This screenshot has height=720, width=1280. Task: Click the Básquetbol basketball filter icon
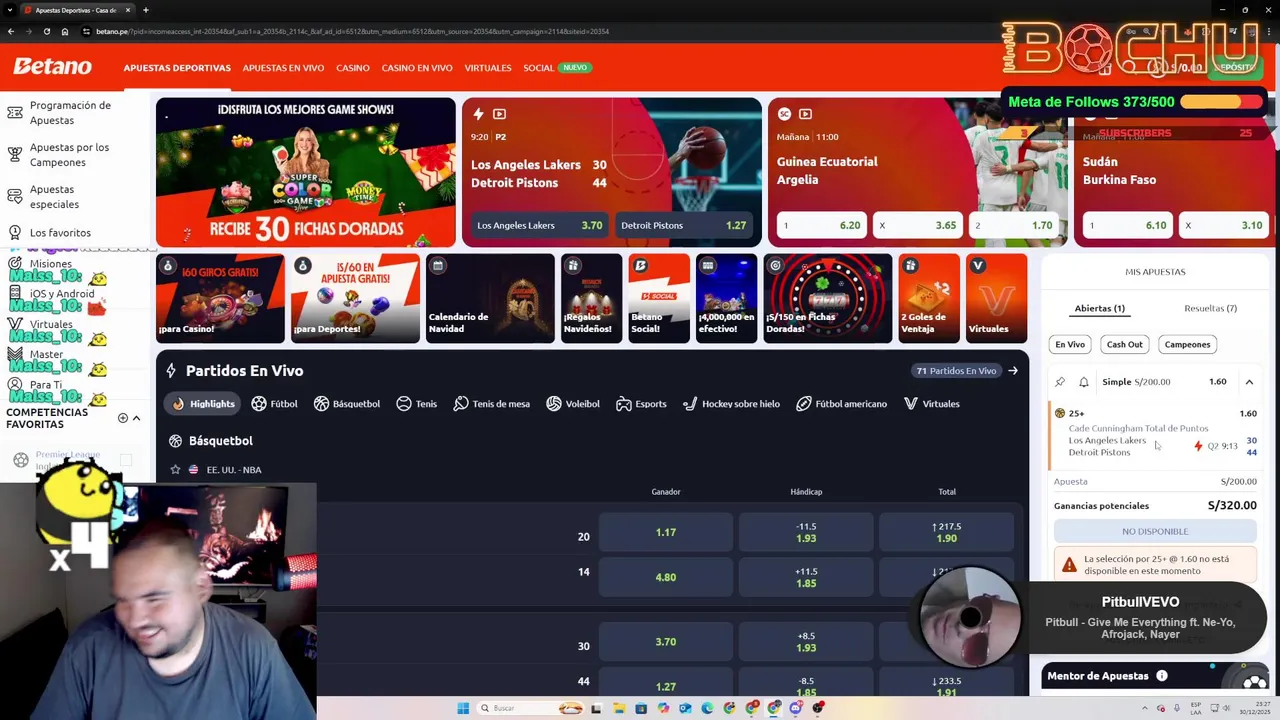click(x=321, y=404)
